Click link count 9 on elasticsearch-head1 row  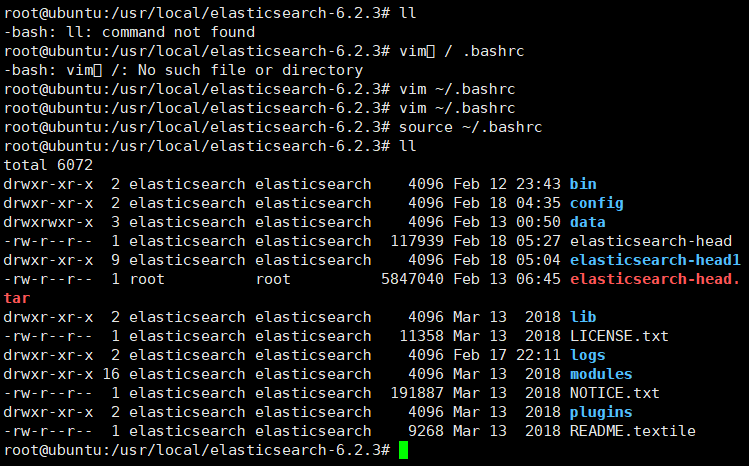[115, 260]
